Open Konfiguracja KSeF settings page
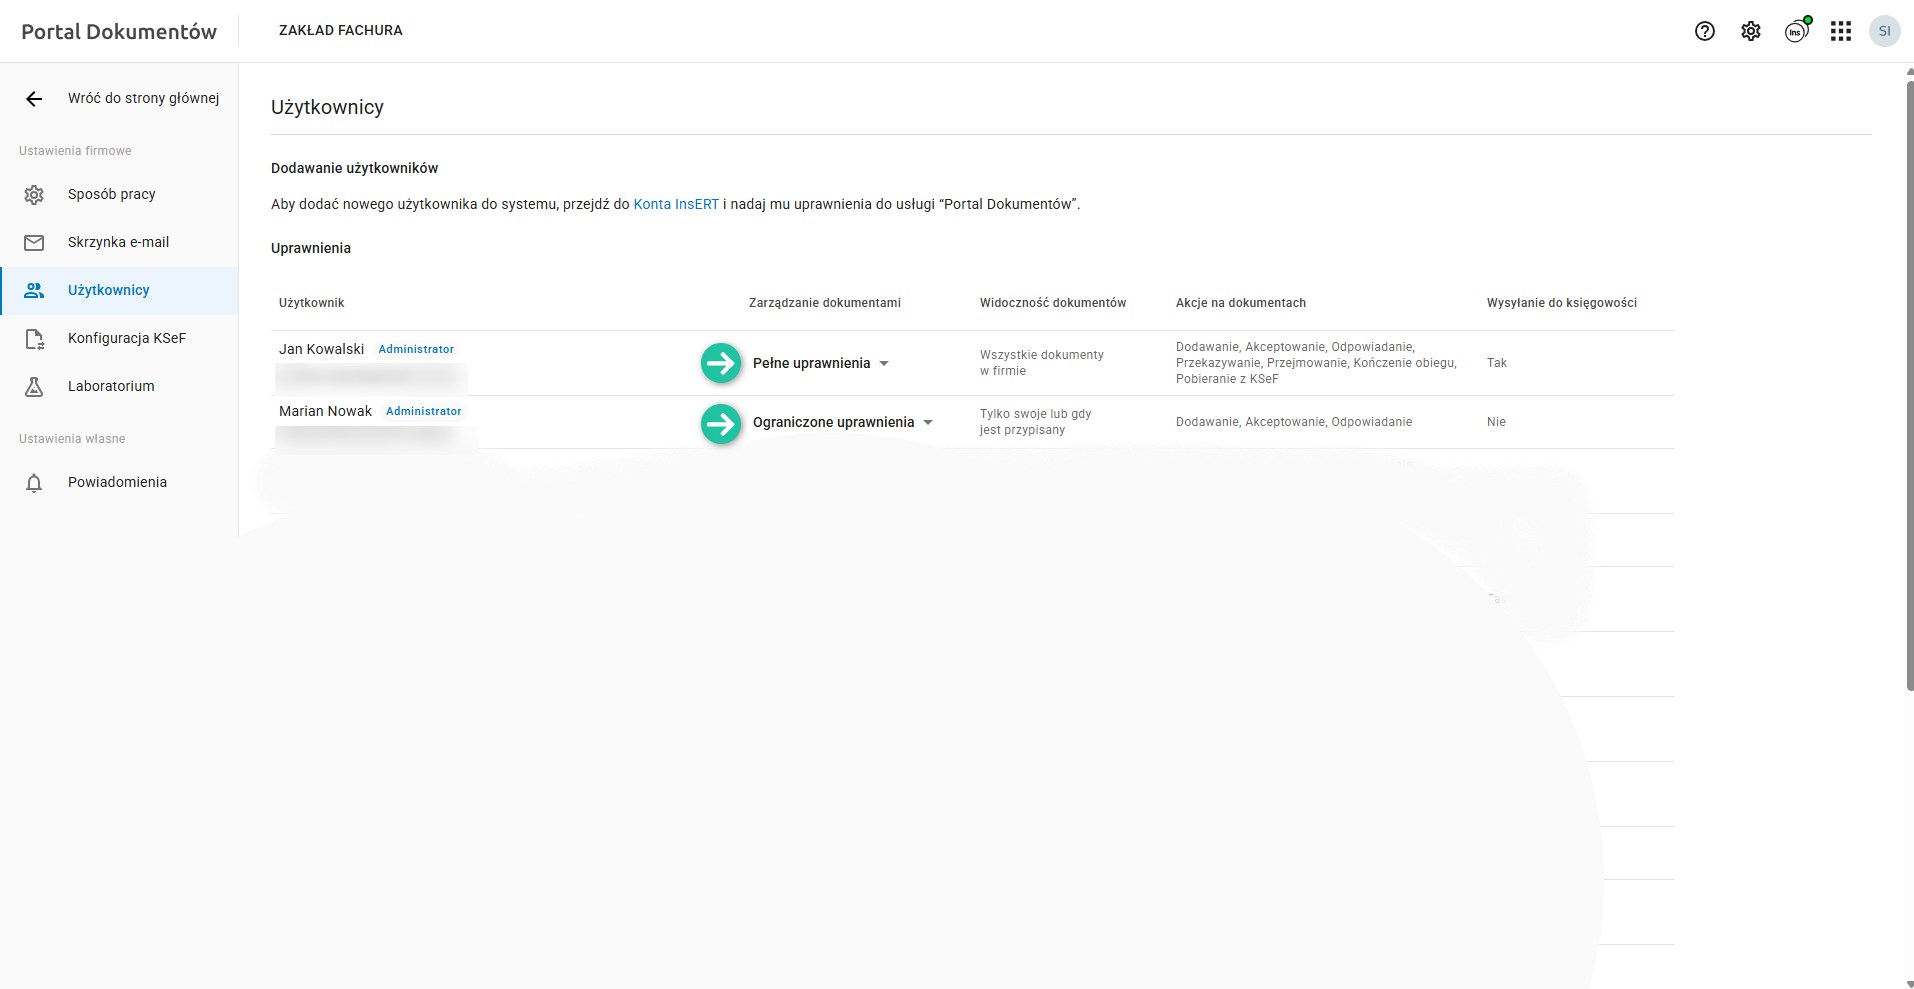Screen dimensions: 1914x989 pos(127,338)
